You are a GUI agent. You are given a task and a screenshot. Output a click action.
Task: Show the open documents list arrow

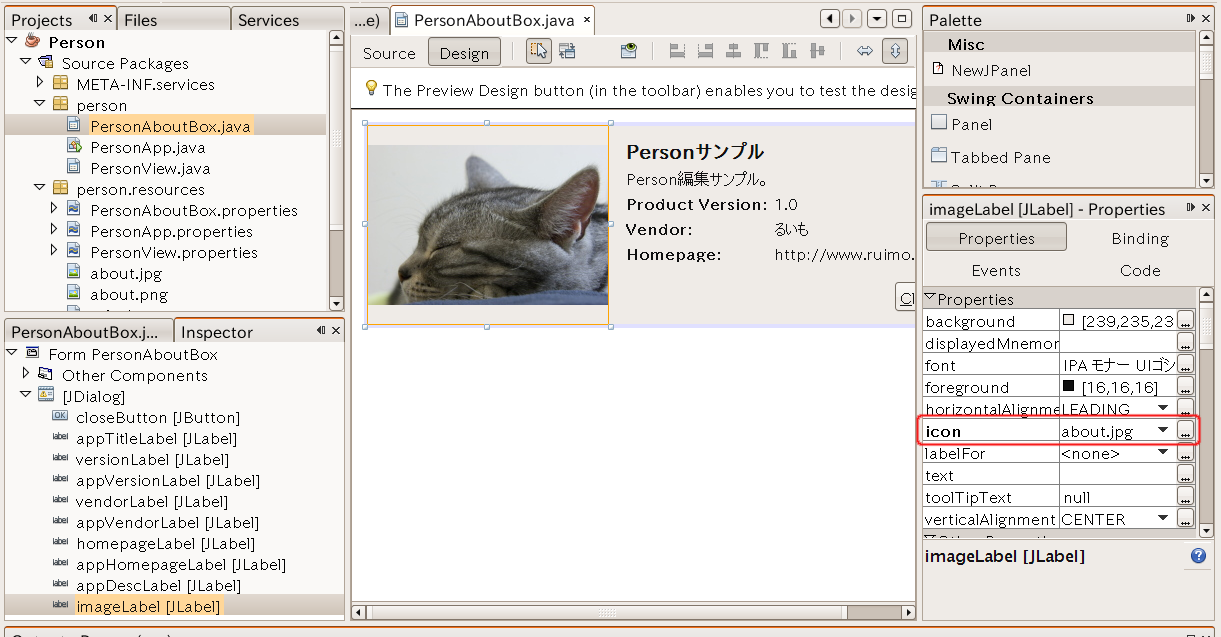877,19
